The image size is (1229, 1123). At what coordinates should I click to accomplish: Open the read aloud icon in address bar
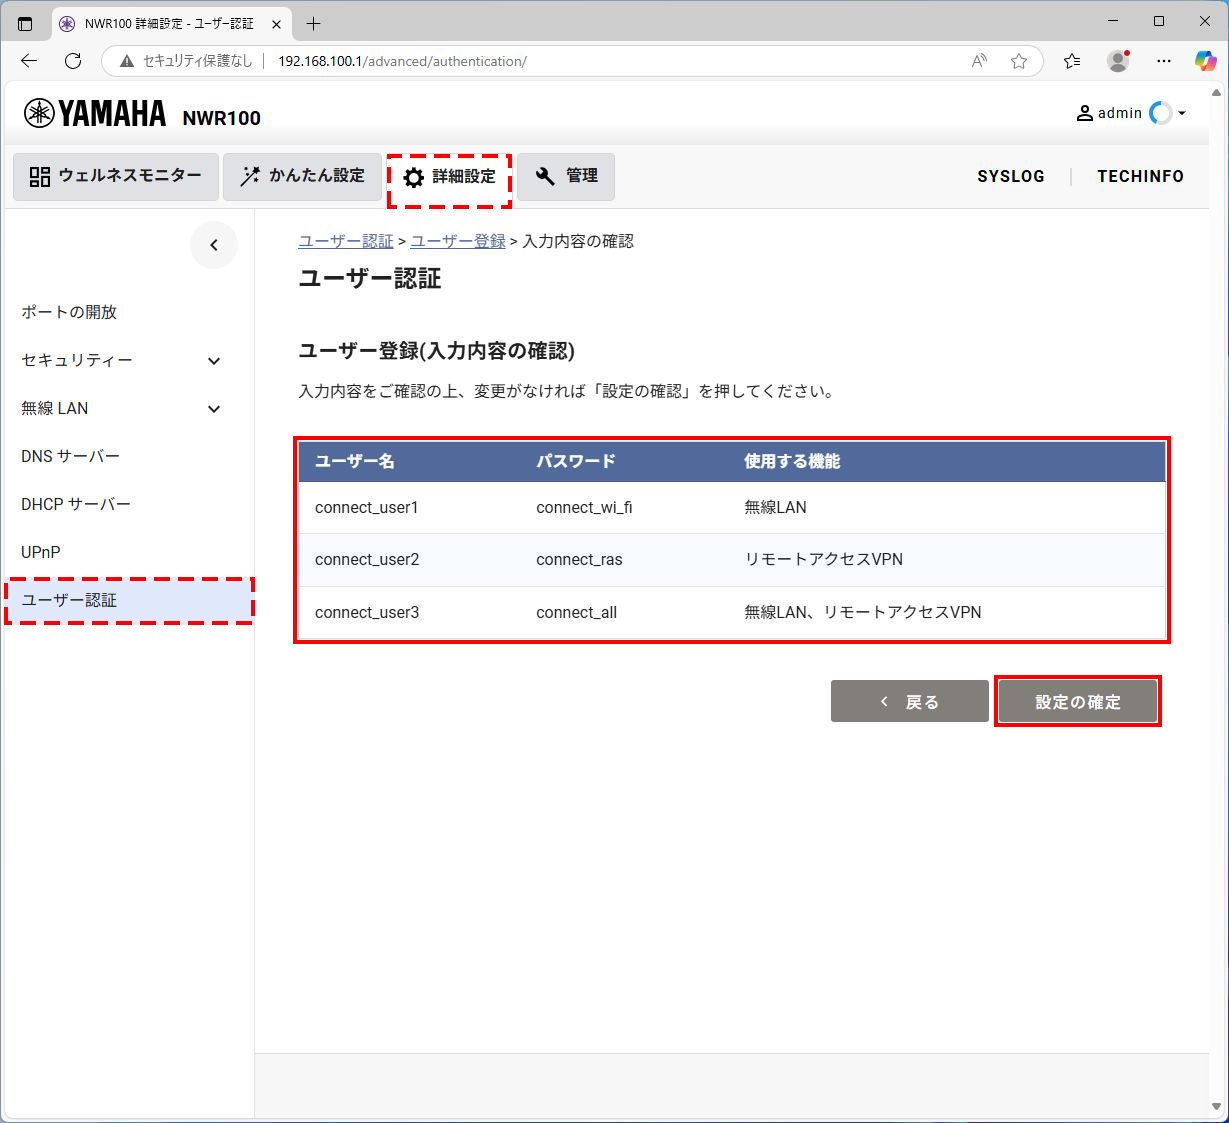[x=979, y=61]
